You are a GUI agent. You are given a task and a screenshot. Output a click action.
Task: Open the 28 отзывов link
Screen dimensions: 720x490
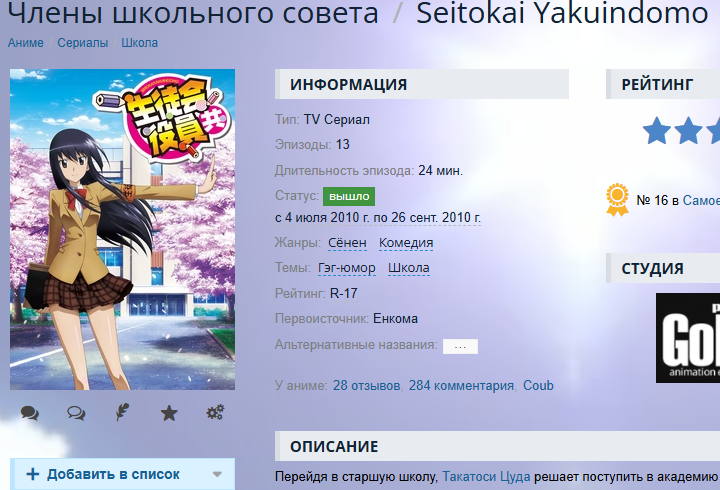coord(366,385)
